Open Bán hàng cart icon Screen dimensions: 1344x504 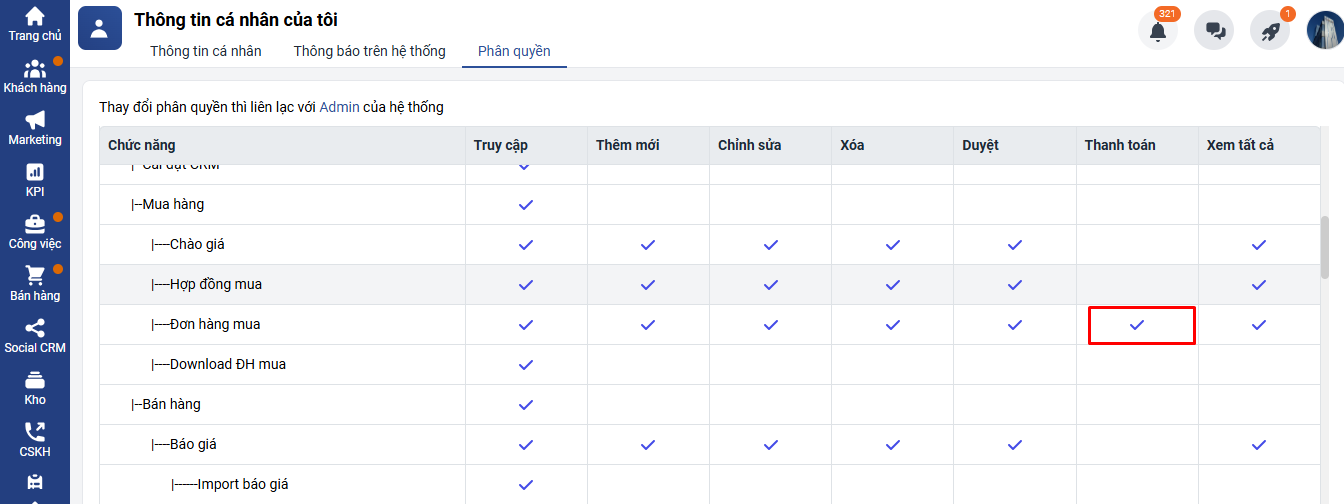click(35, 283)
